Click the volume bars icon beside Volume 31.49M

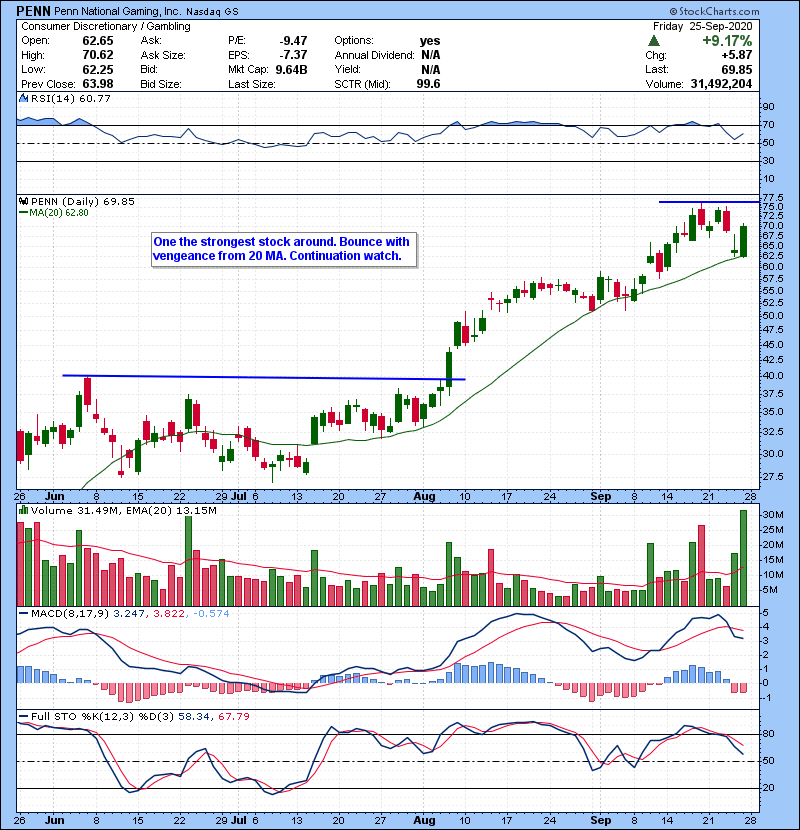(23, 510)
